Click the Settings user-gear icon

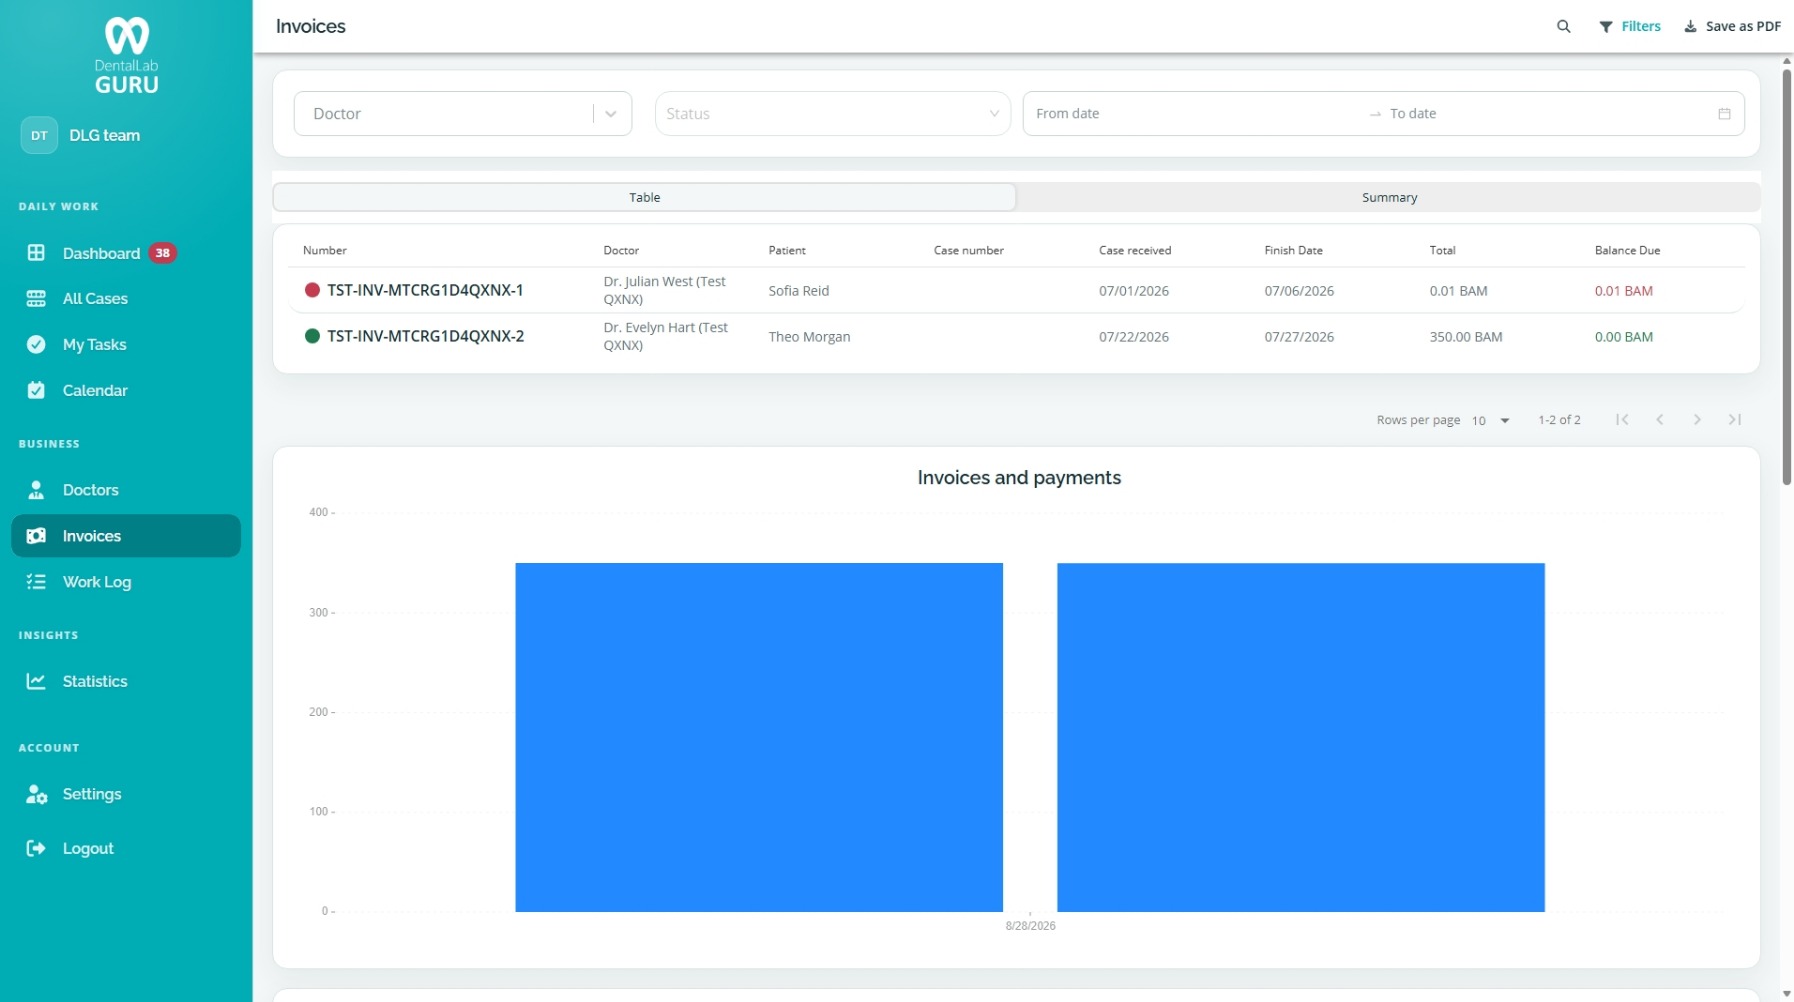click(x=37, y=794)
